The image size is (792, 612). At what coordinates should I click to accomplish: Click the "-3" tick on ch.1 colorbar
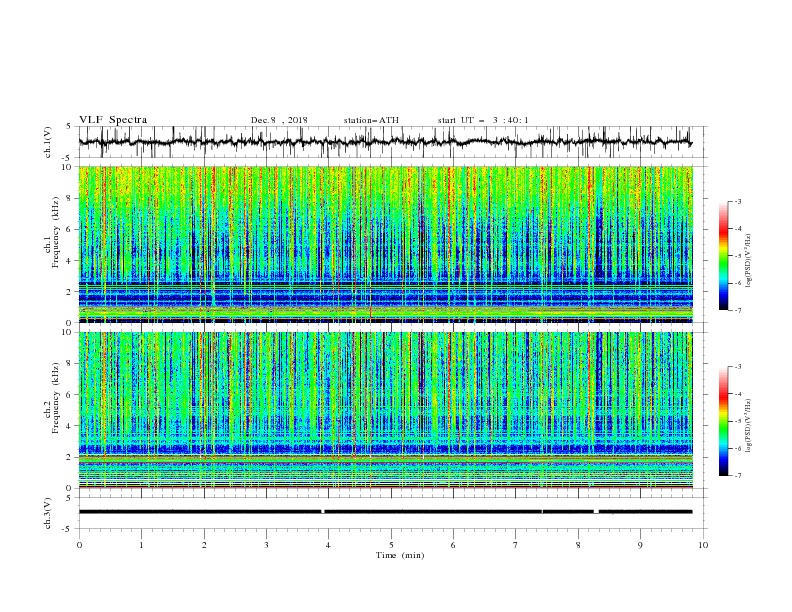737,201
